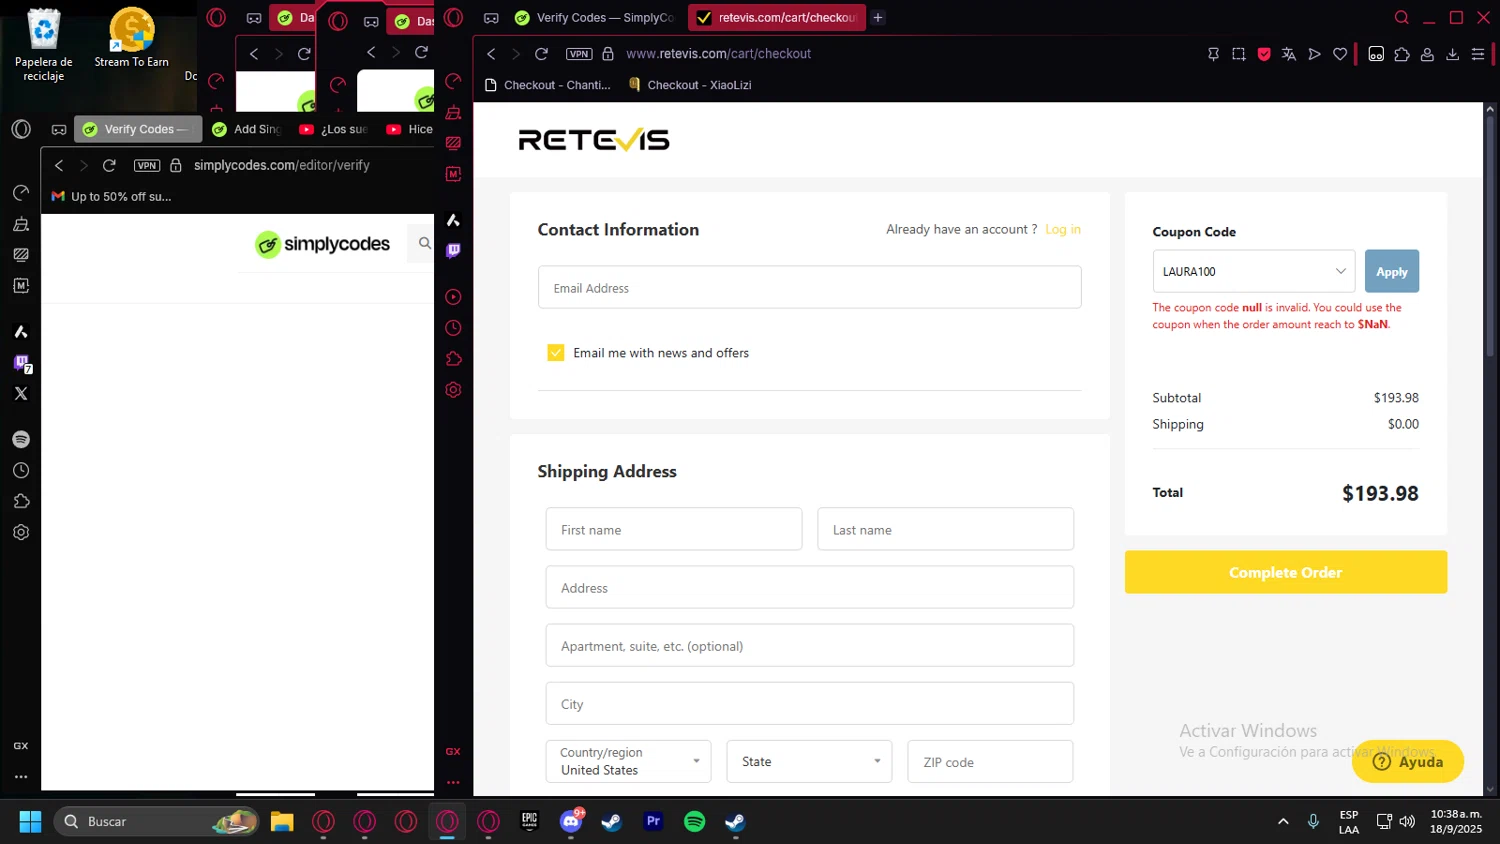The height and width of the screenshot is (844, 1500).
Task: Open the Up to 50% off su... bookmark
Action: click(x=111, y=196)
